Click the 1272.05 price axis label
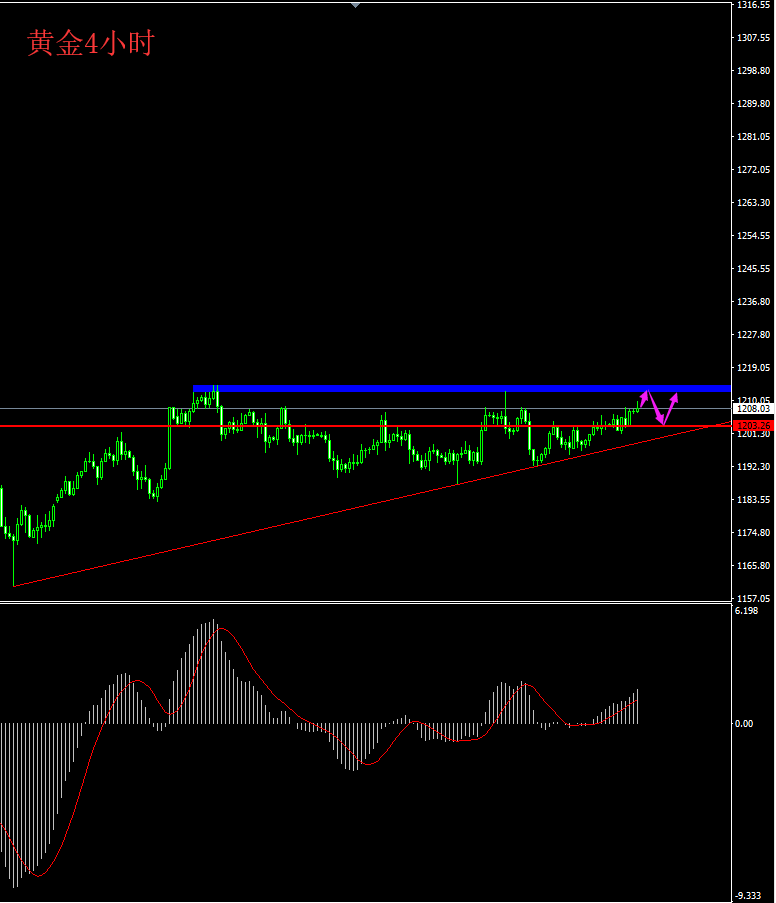776x903 pixels. [754, 169]
